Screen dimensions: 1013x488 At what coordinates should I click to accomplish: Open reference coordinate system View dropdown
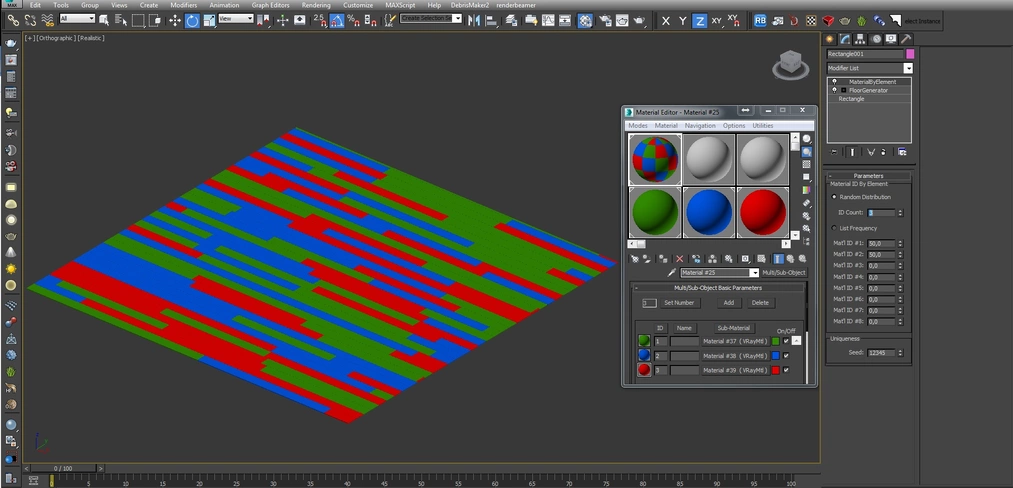pos(235,19)
